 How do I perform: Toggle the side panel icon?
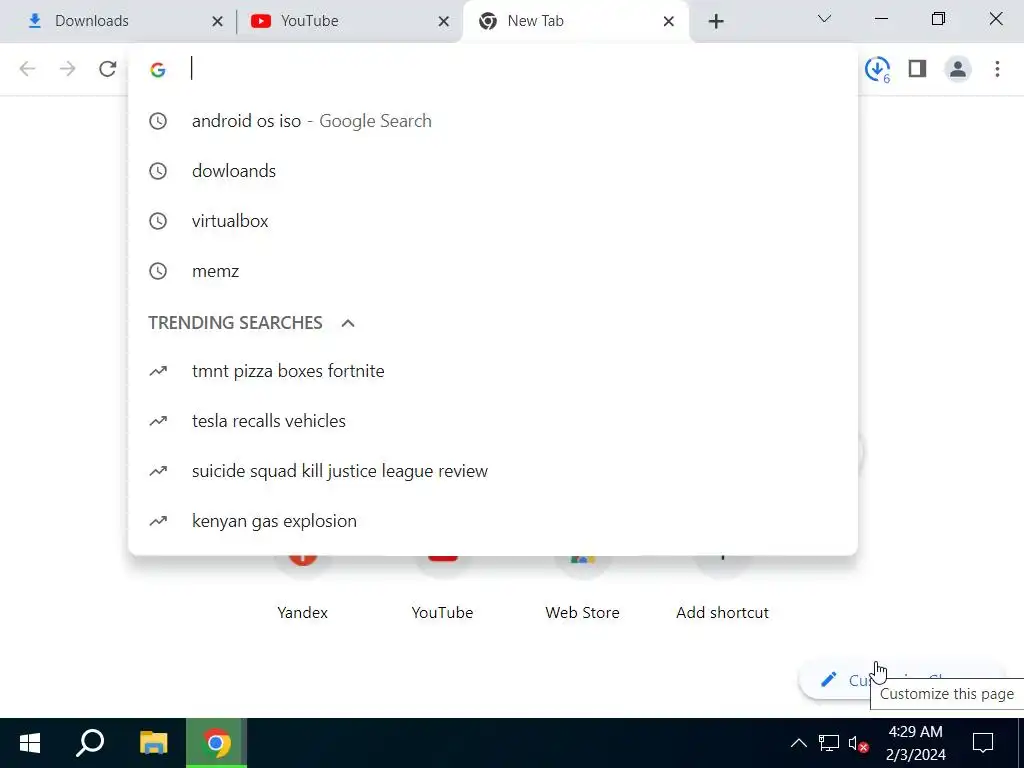(918, 69)
